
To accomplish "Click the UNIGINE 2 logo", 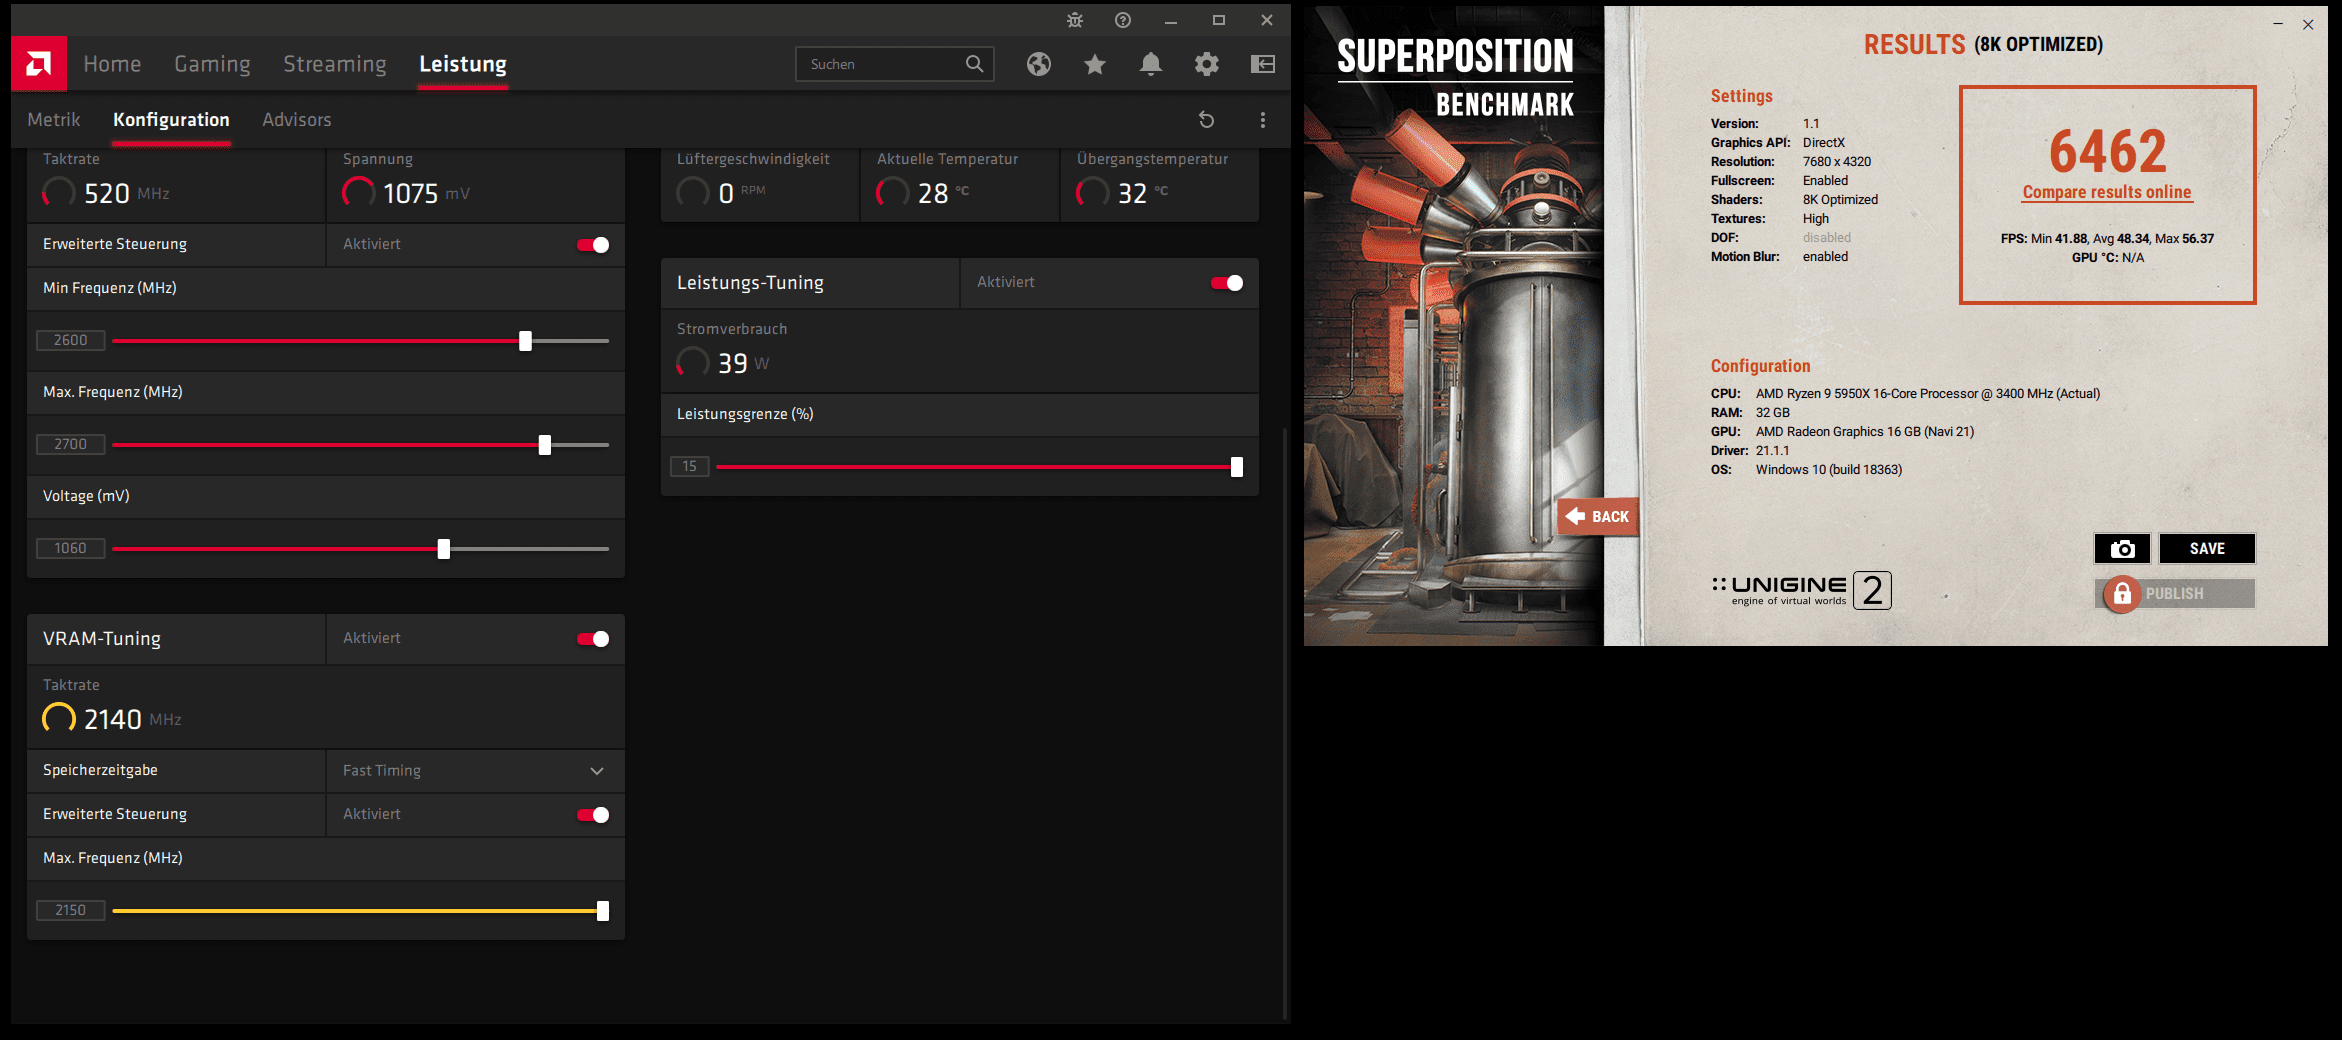I will coord(1801,590).
